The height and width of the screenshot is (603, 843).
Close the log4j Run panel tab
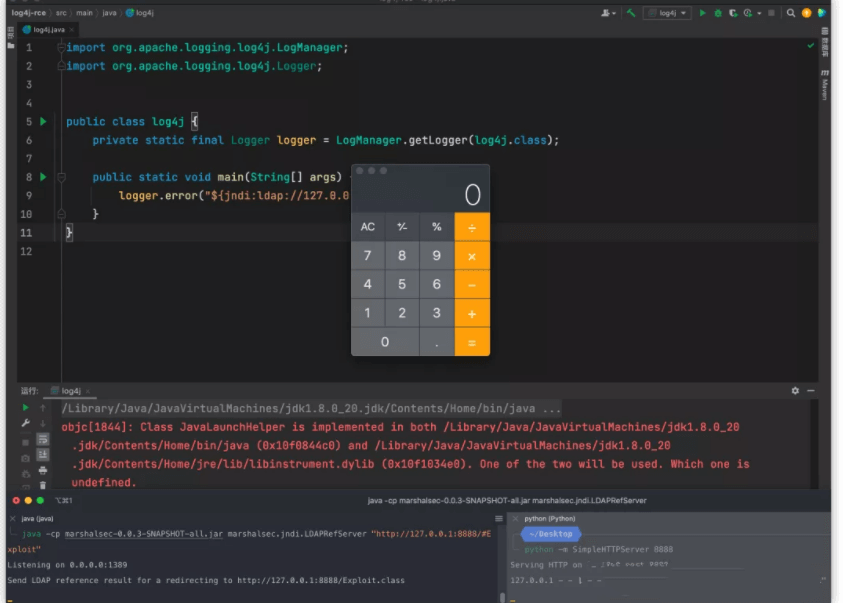tap(88, 391)
